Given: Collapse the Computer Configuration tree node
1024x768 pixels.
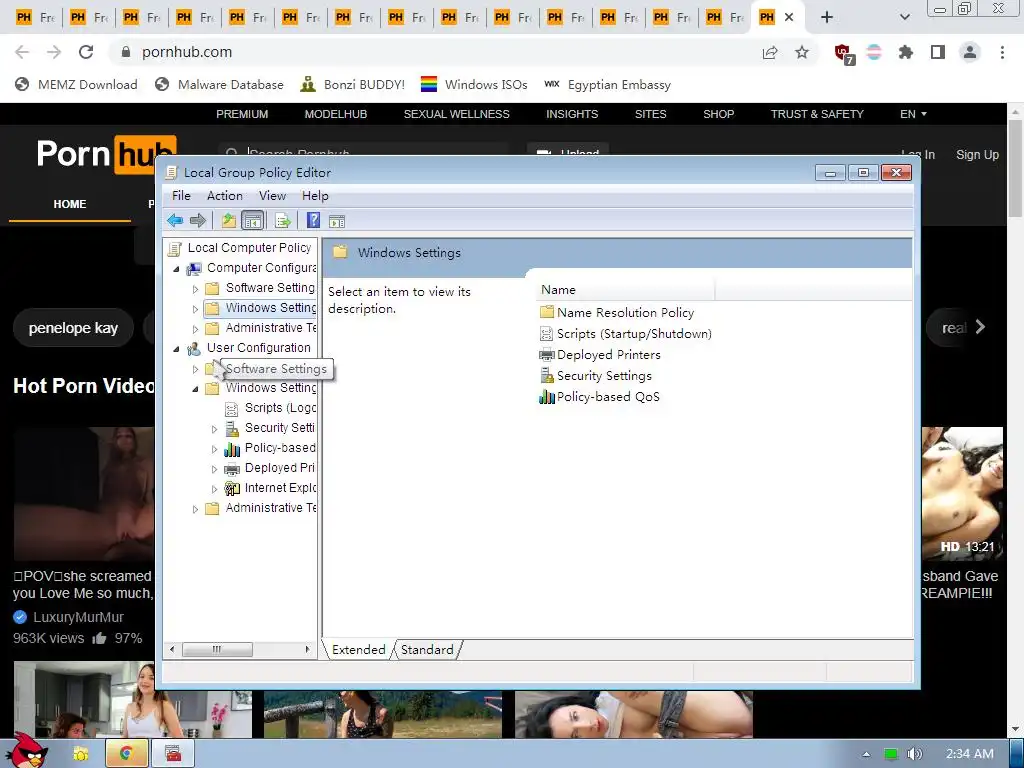Looking at the screenshot, I should (x=176, y=268).
